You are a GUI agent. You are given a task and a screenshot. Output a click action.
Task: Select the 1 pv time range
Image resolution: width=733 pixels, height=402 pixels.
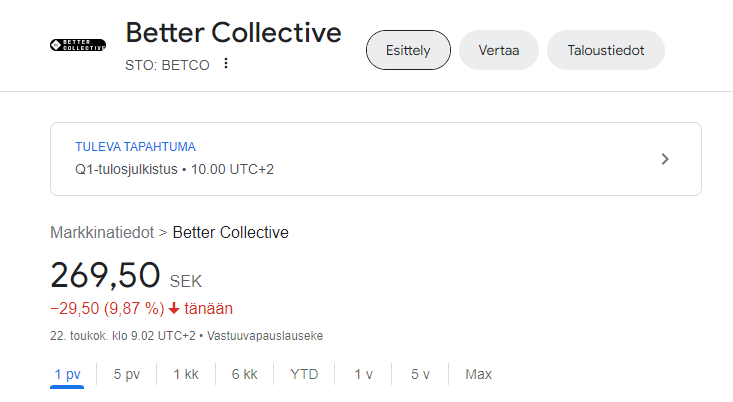pos(67,374)
